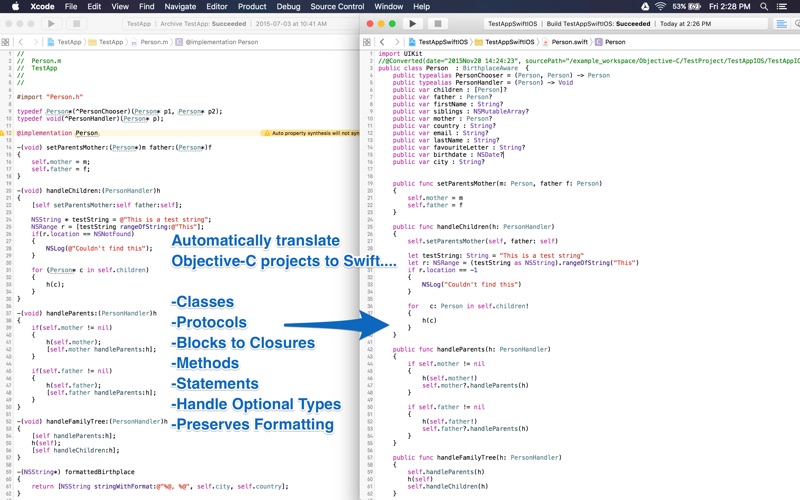Select TestApp project in left jump bar

(x=65, y=42)
